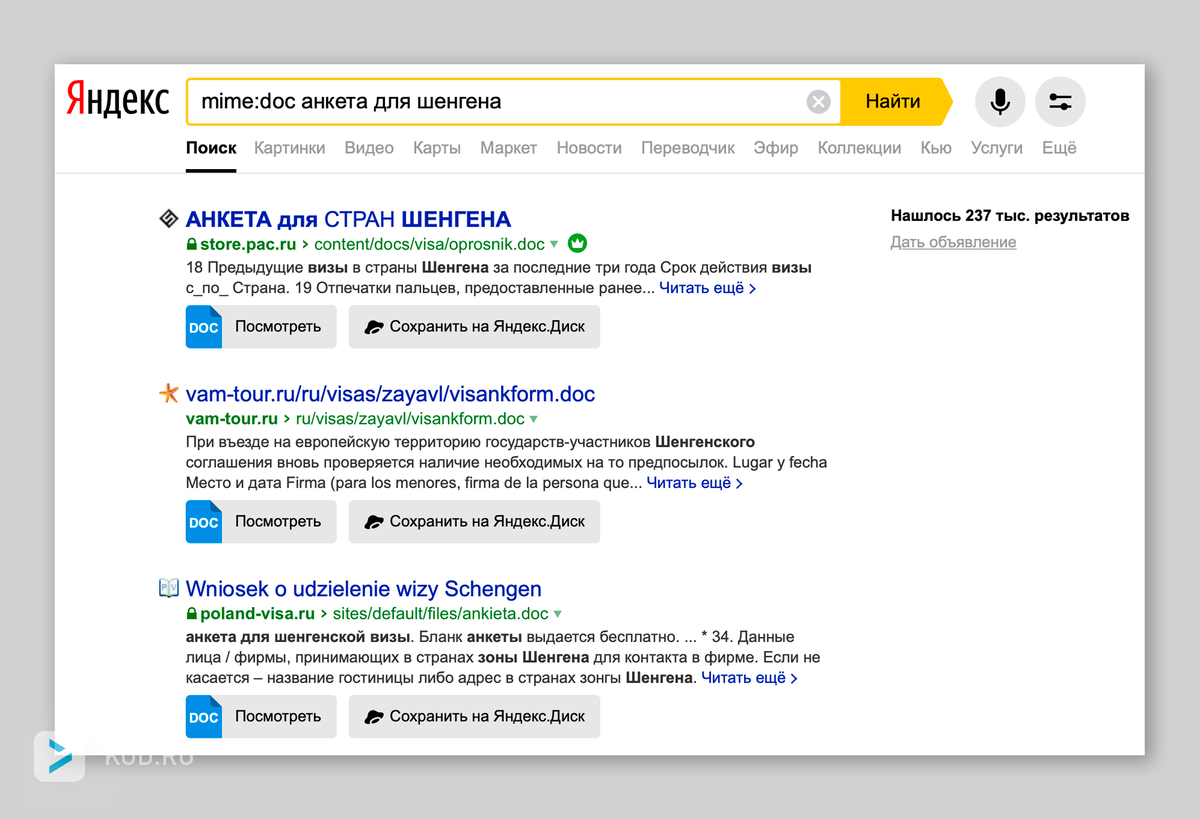Screen dimensions: 1200x819
Task: Click the book favicon of the Wniosek result
Action: coord(169,588)
